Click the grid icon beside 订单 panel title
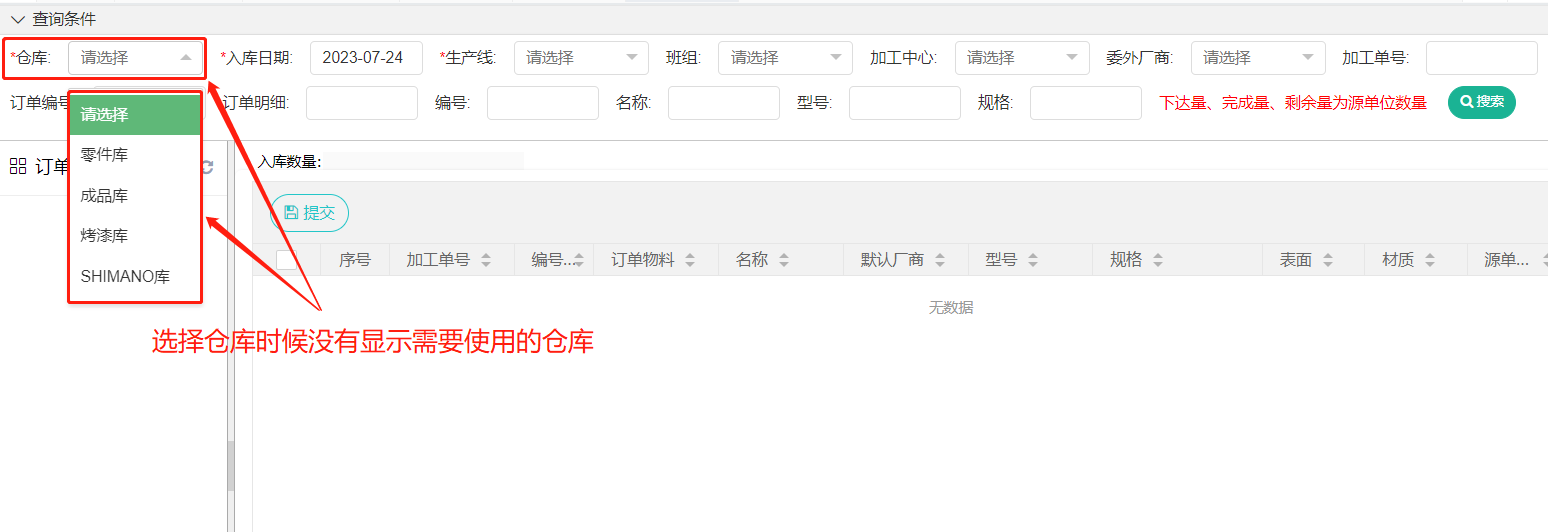The height and width of the screenshot is (532, 1548). coord(18,166)
